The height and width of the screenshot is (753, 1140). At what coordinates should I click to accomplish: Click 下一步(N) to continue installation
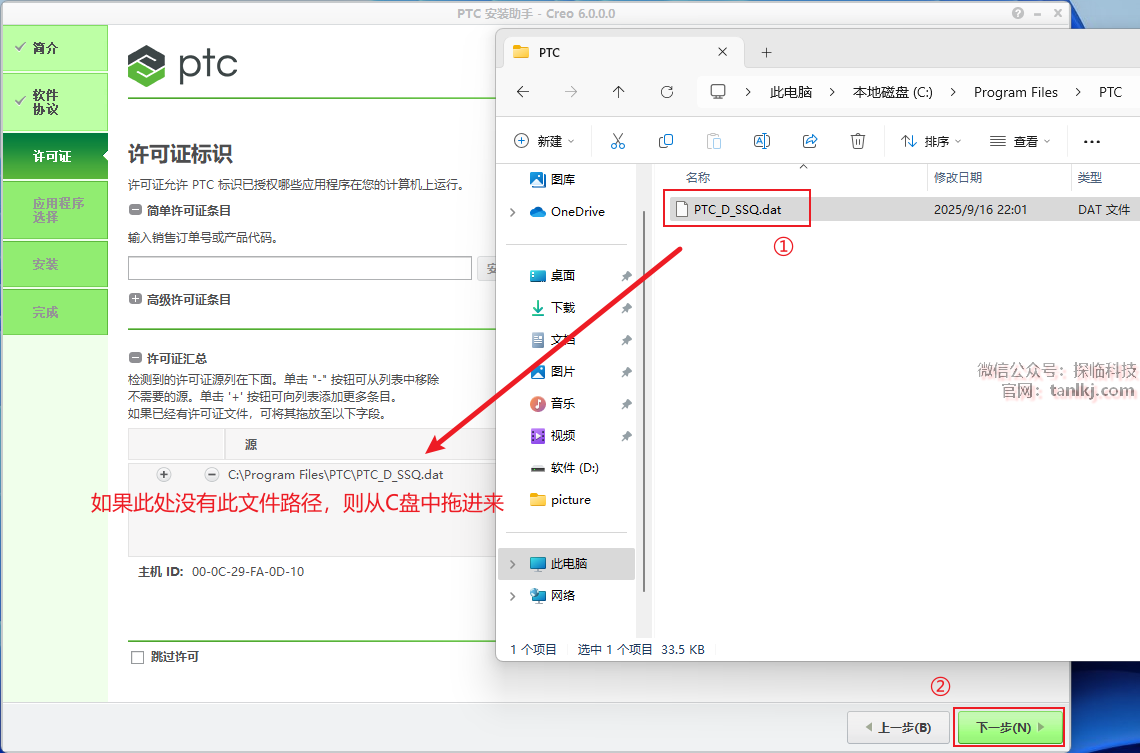click(x=1009, y=727)
